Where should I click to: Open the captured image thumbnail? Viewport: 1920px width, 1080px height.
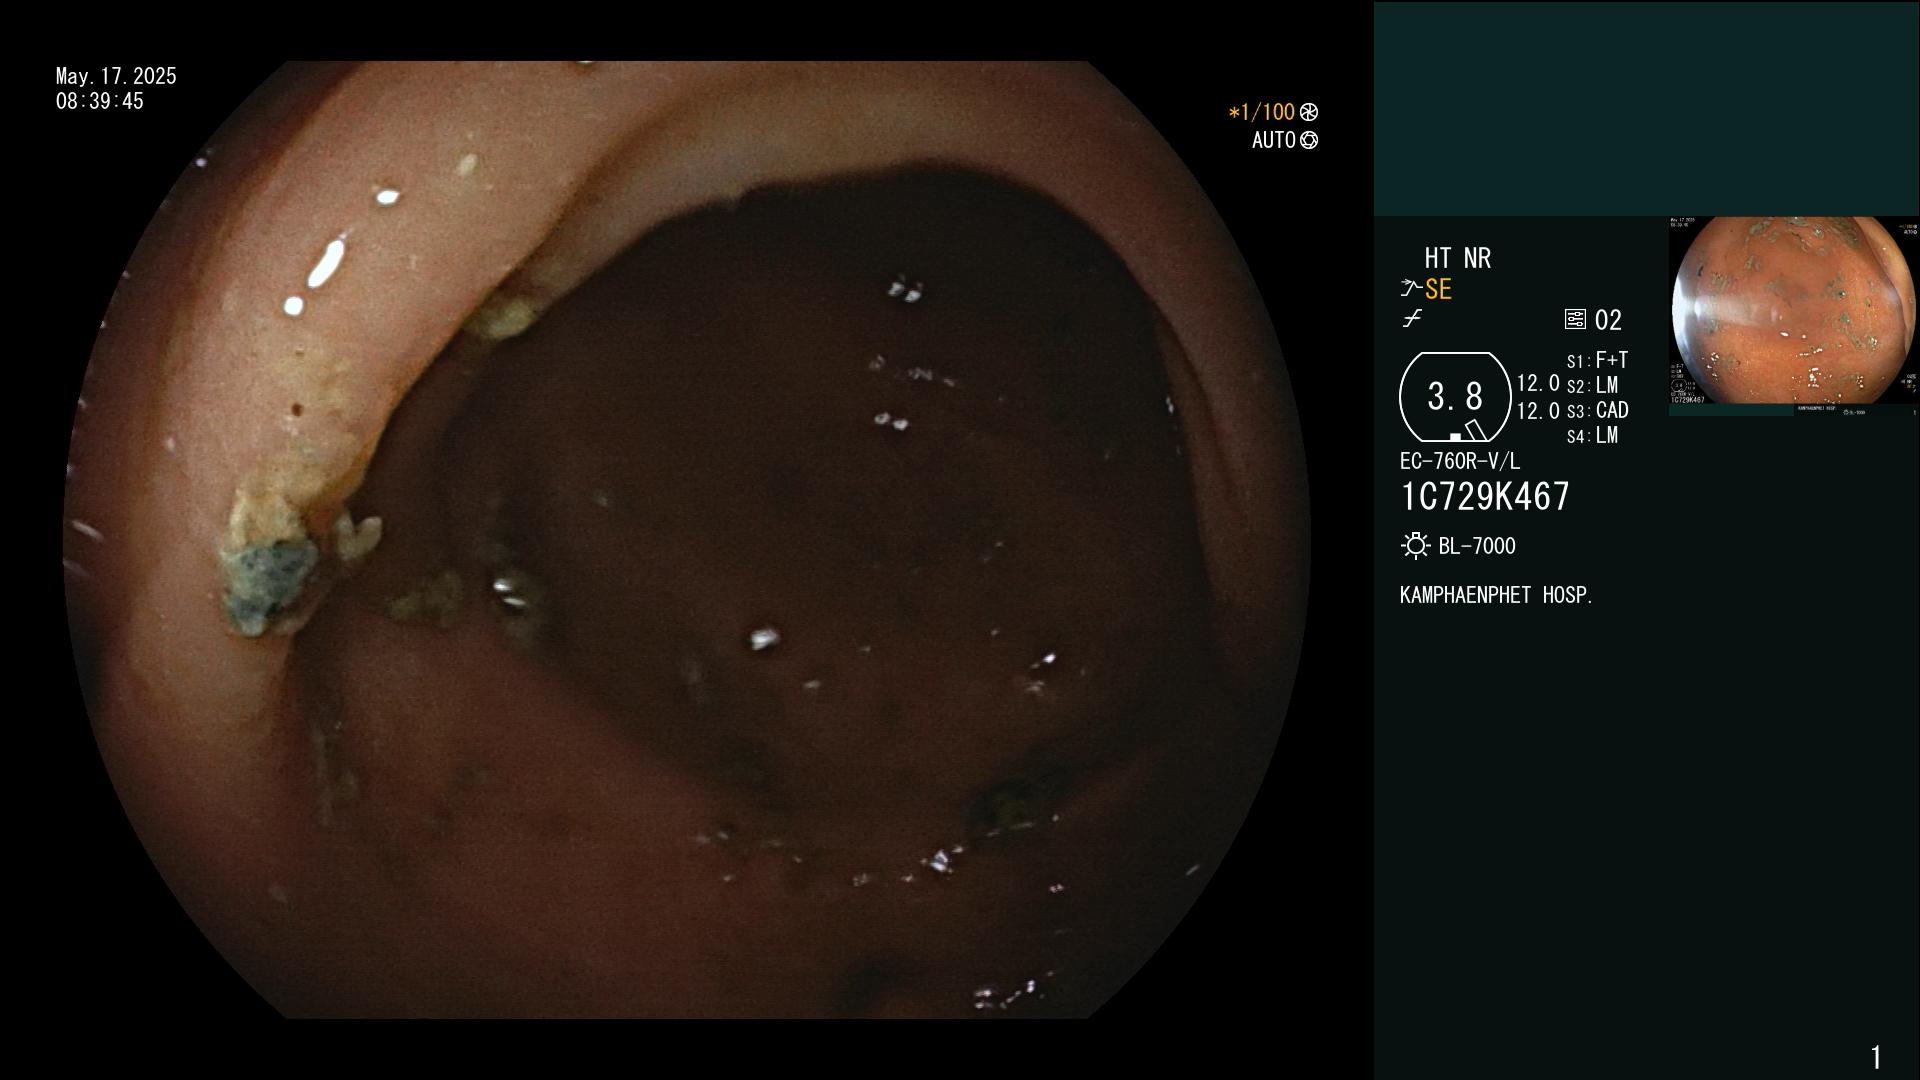(1794, 315)
